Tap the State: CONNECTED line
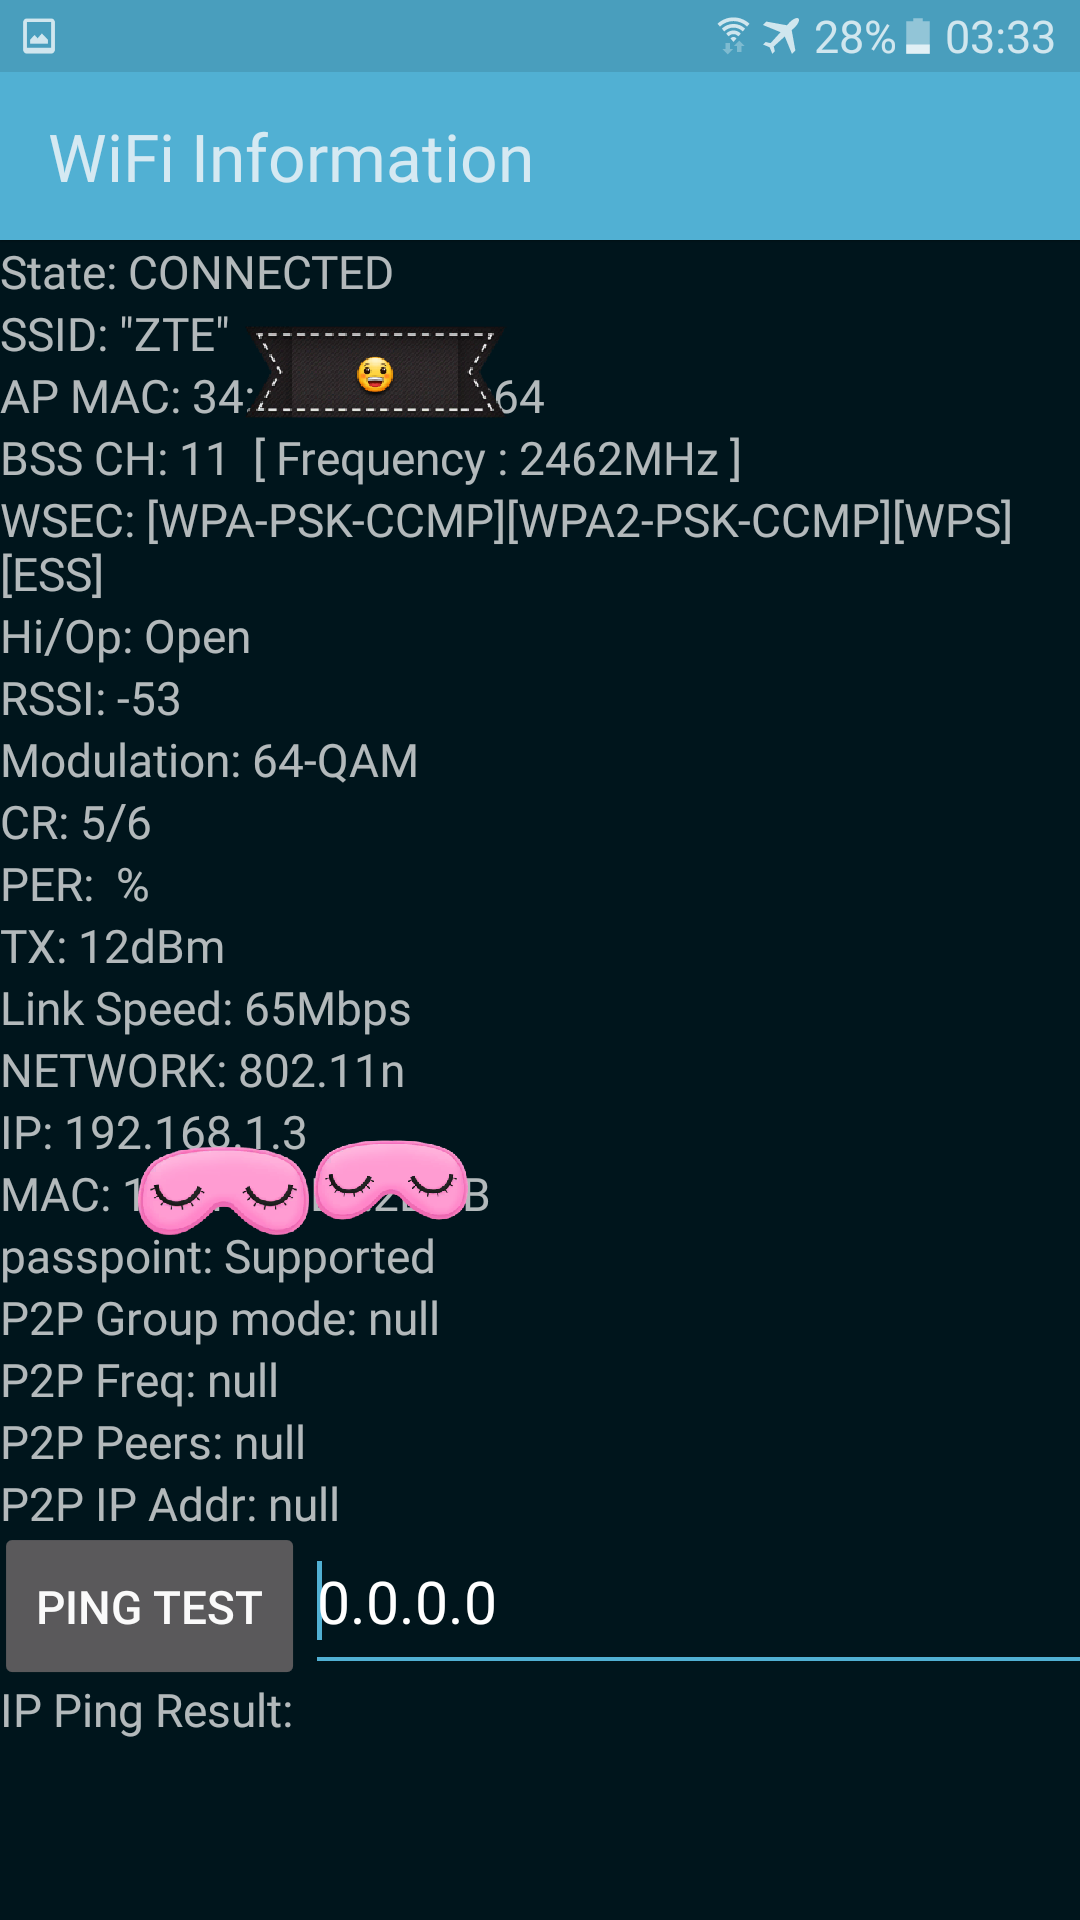Viewport: 1080px width, 1920px height. pyautogui.click(x=197, y=274)
